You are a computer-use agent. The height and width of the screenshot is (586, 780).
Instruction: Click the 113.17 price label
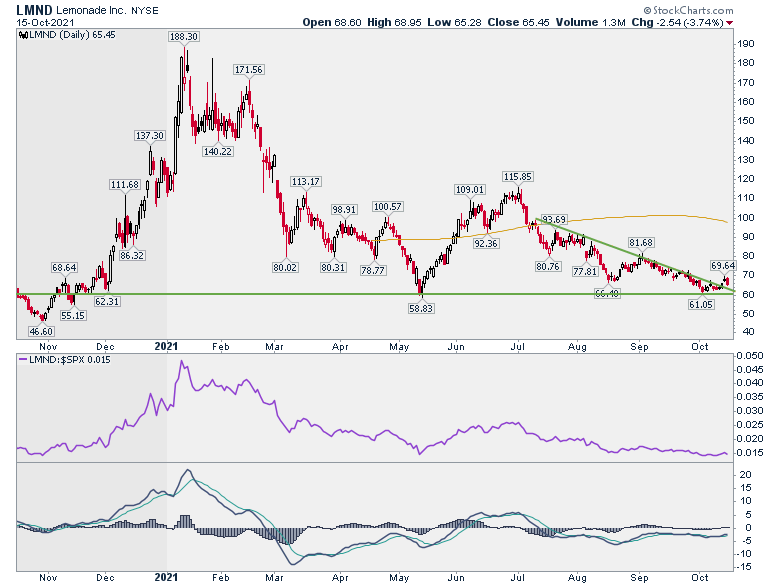[x=306, y=182]
